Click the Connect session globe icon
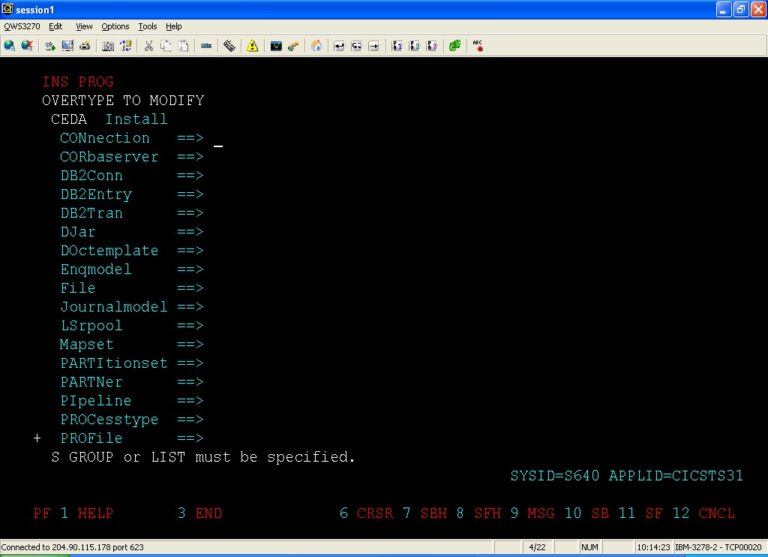Screen dimensions: 768x557 (9, 46)
